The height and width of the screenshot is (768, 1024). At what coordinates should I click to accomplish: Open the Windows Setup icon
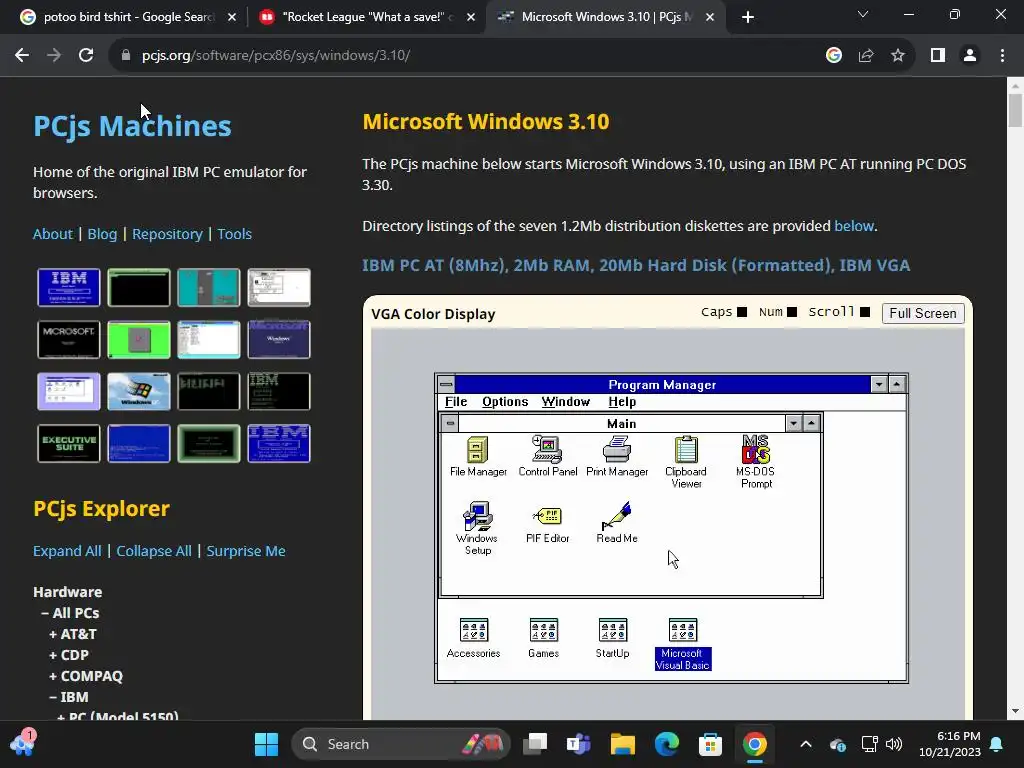pos(477,528)
